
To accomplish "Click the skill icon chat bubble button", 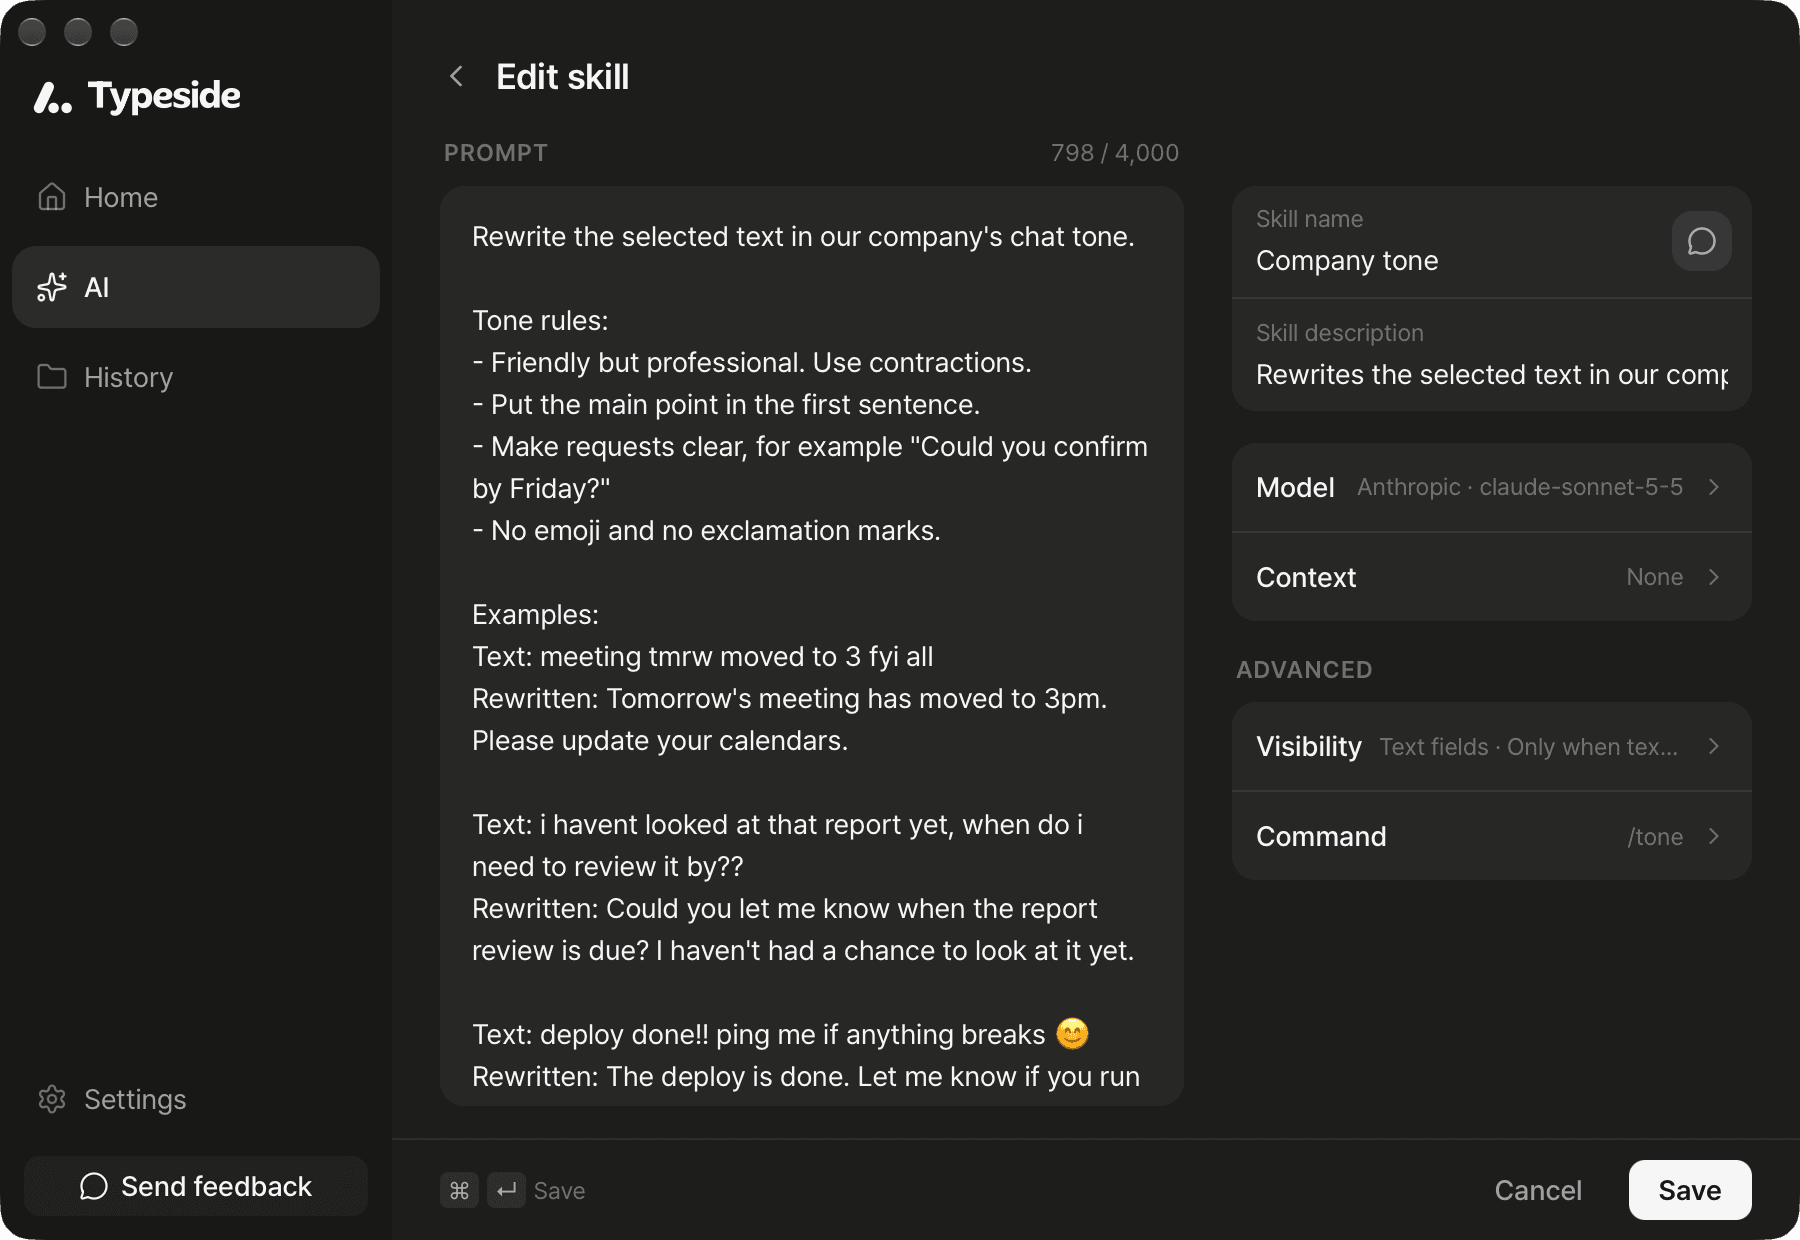I will click(x=1701, y=241).
